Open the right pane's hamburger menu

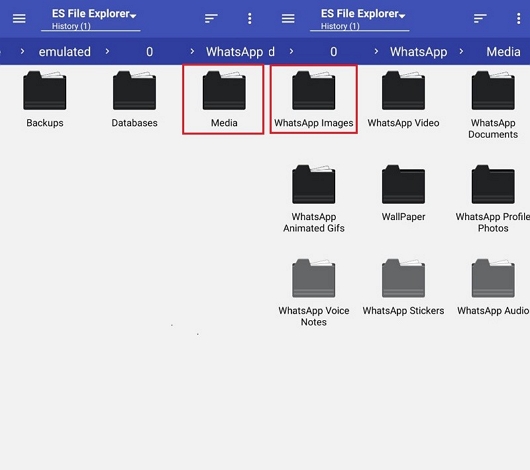pos(288,19)
